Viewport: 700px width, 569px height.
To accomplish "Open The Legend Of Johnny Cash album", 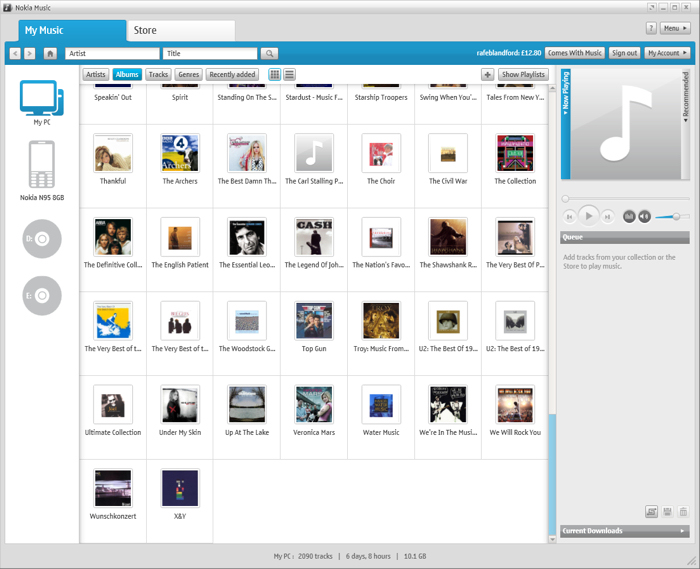I will (x=314, y=237).
